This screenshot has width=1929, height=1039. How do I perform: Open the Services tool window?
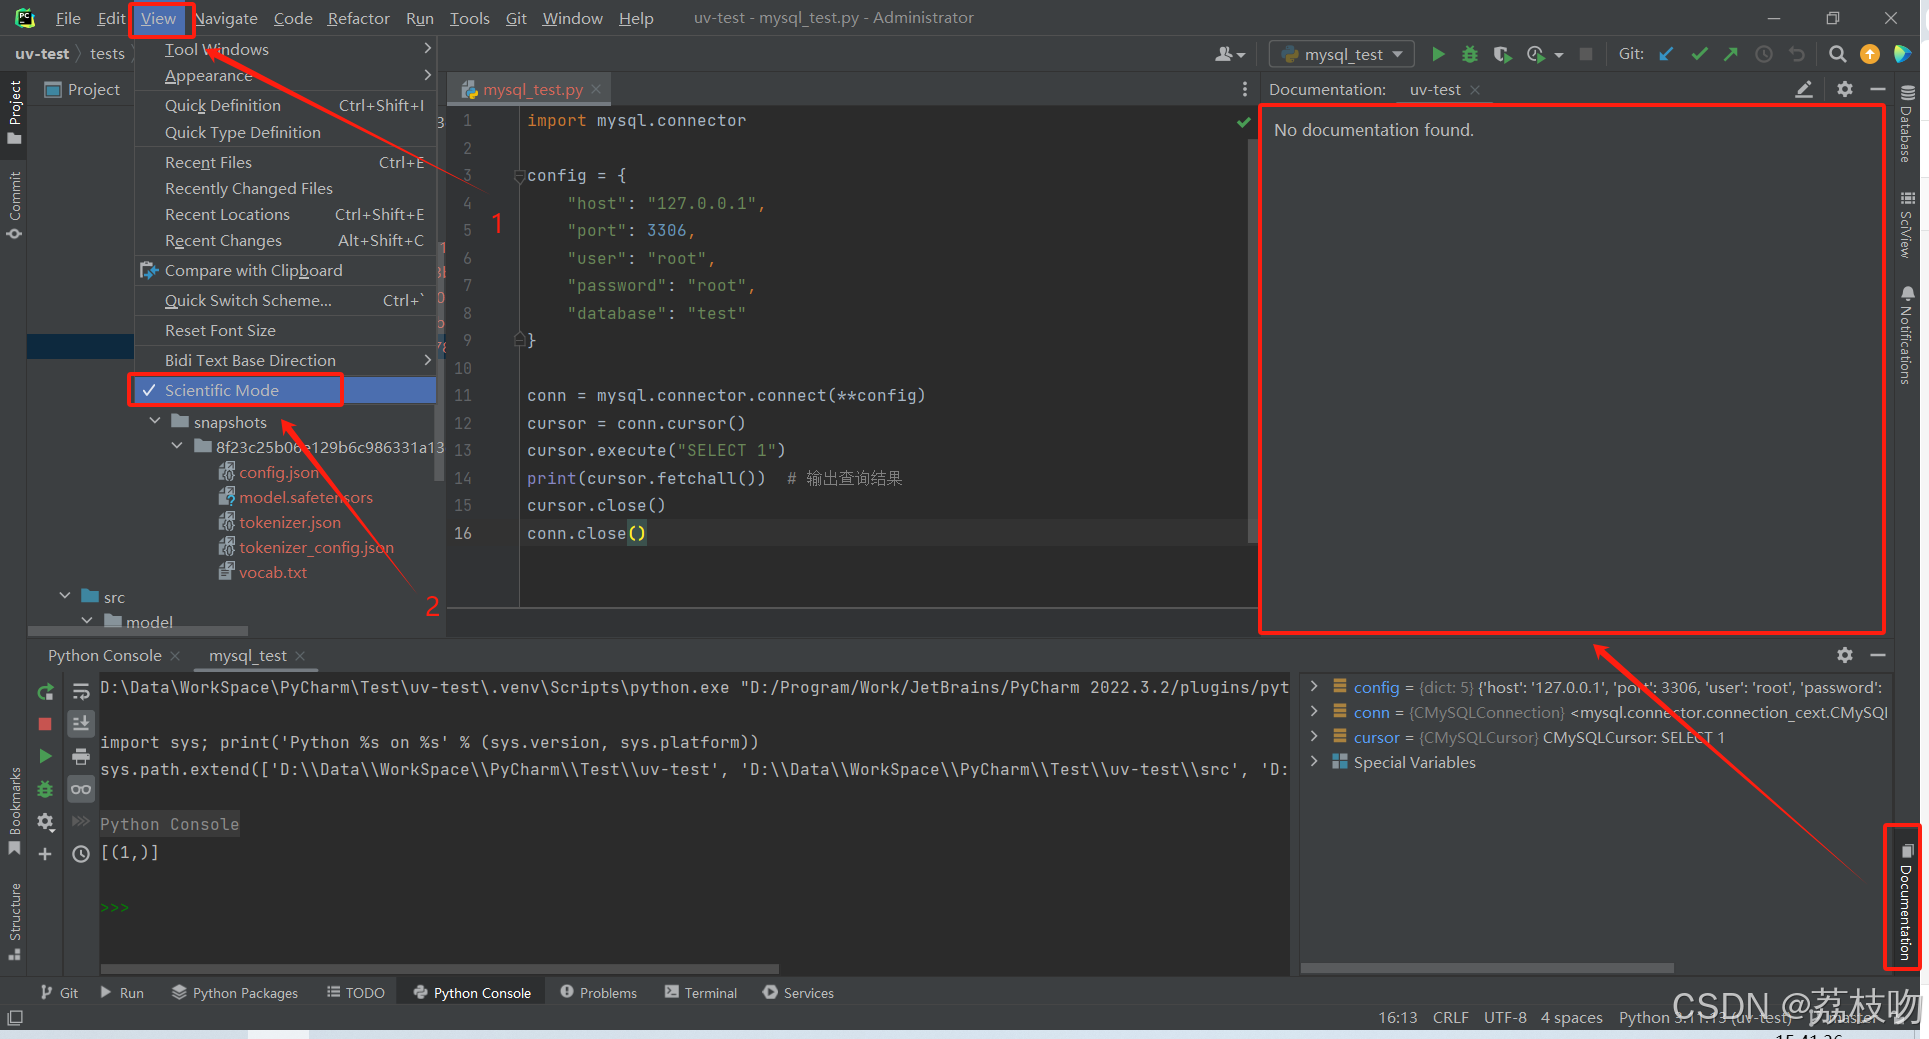798,992
